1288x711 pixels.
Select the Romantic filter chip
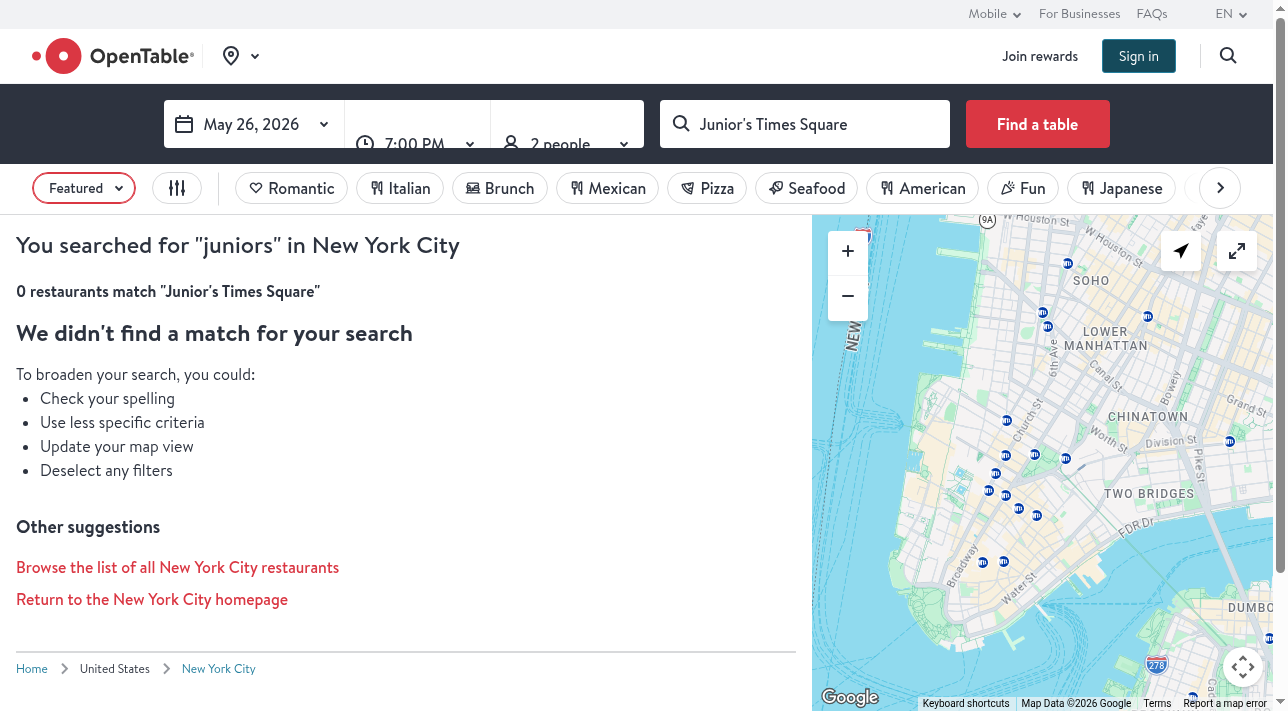(291, 188)
